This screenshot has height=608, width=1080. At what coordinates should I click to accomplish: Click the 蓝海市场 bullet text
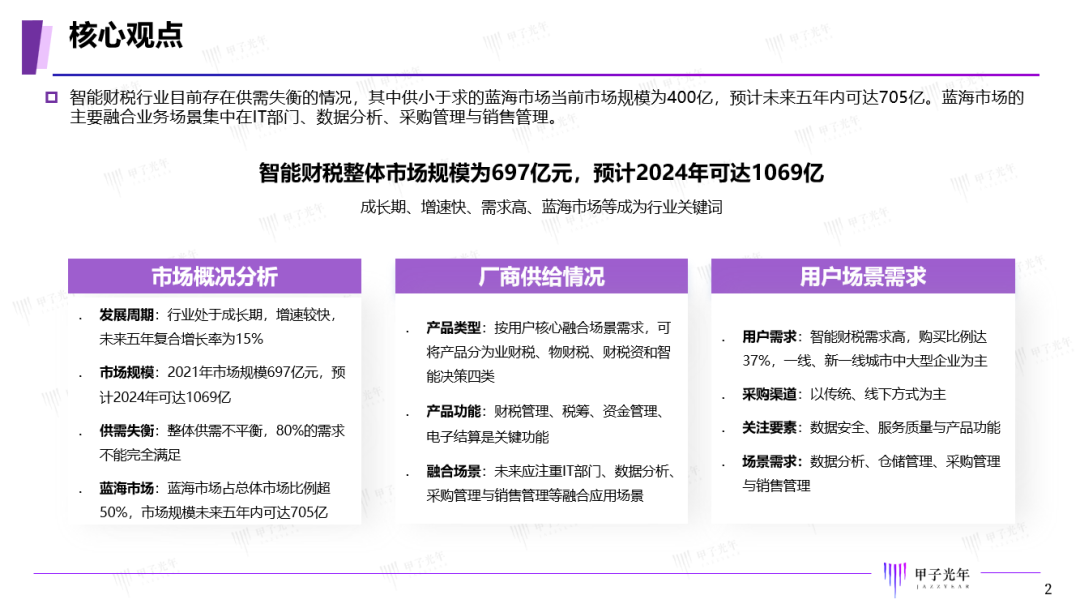click(215, 500)
